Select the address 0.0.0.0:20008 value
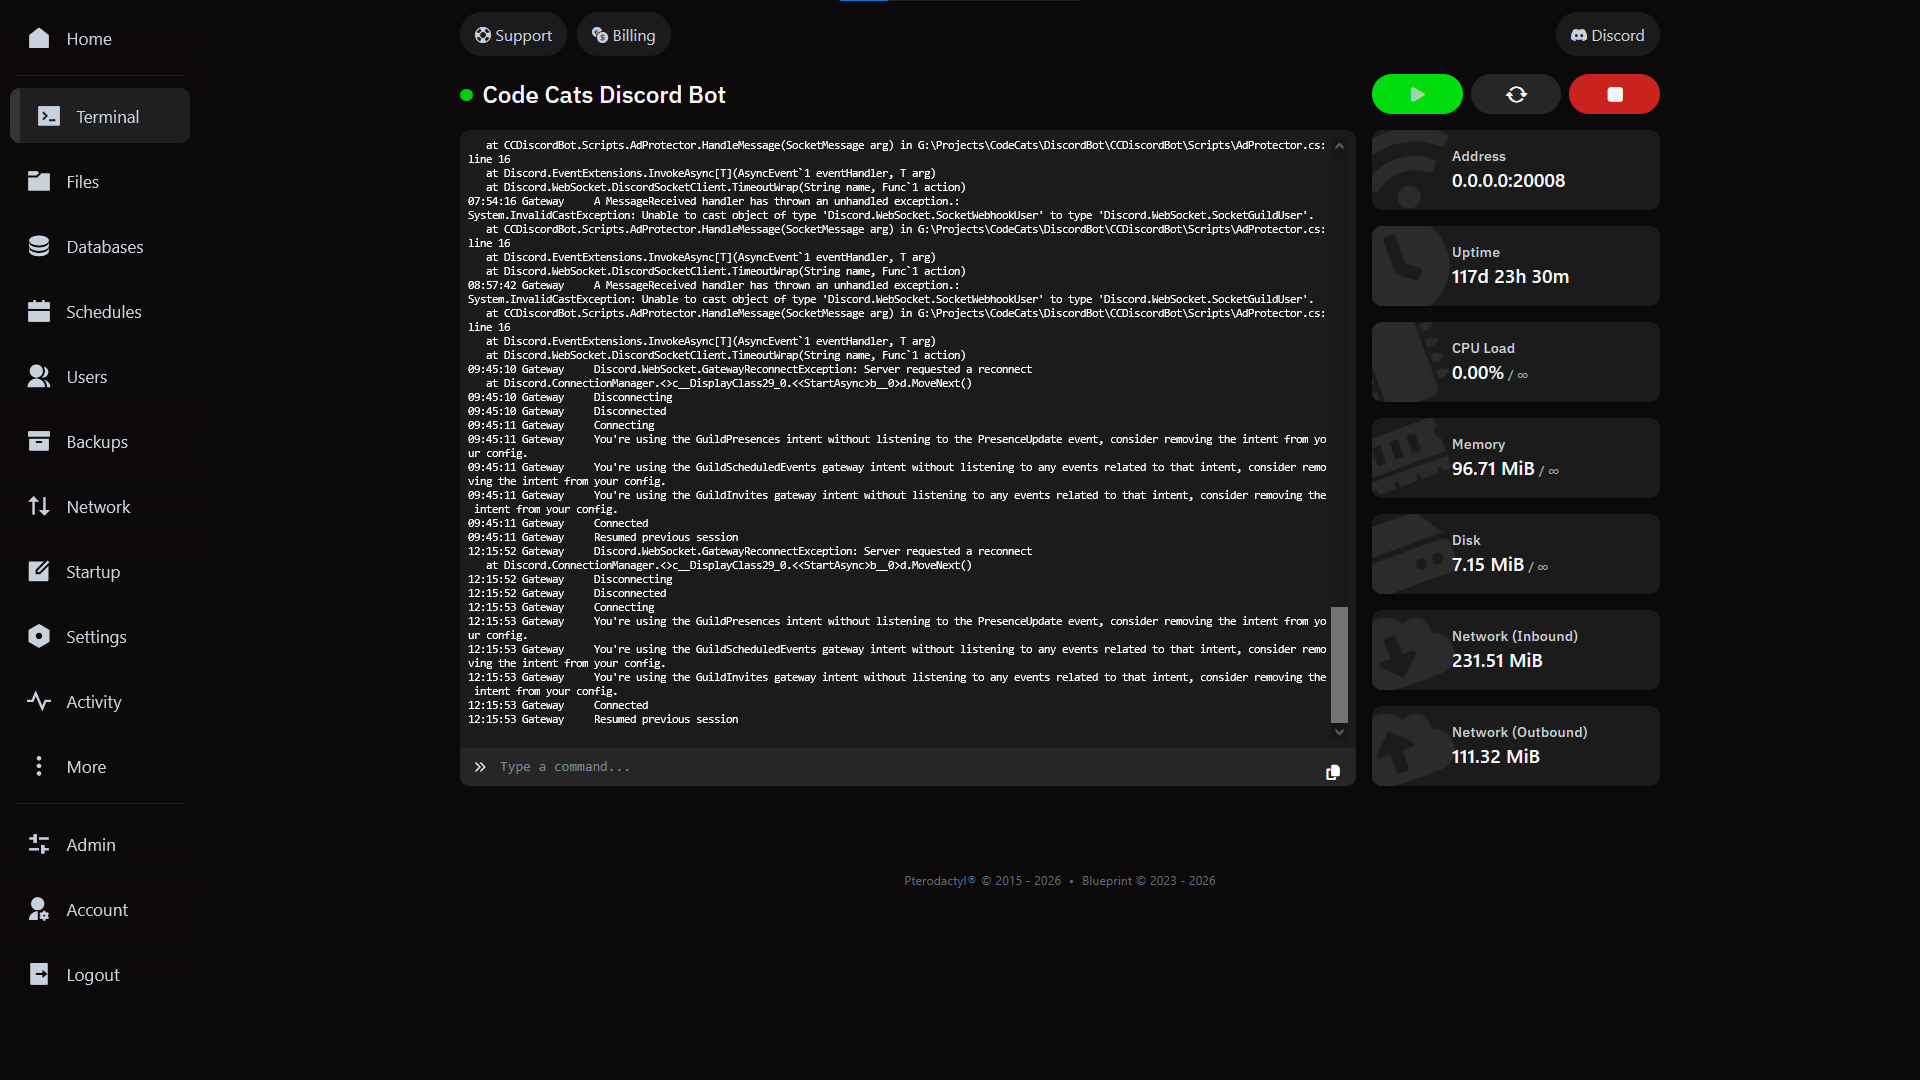This screenshot has width=1920, height=1080. point(1508,181)
